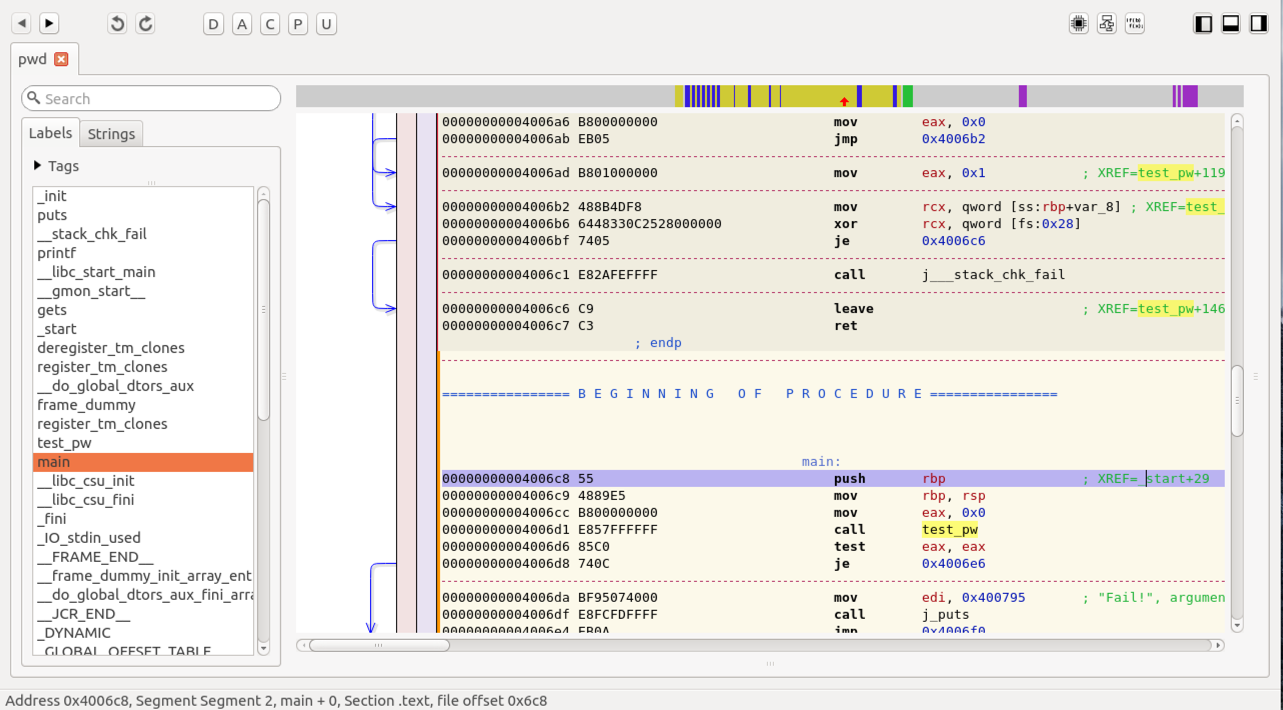Click the green segment in the navigation bar

(x=907, y=96)
